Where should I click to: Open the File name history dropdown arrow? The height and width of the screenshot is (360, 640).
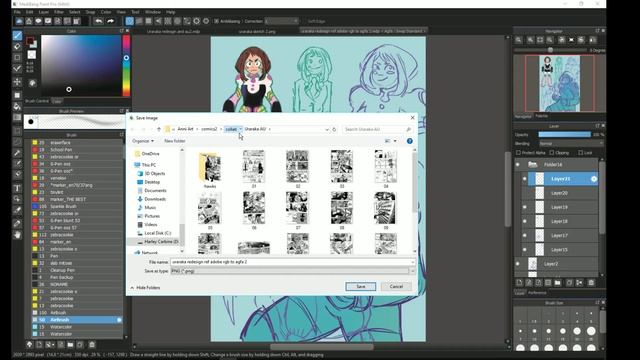(x=412, y=262)
